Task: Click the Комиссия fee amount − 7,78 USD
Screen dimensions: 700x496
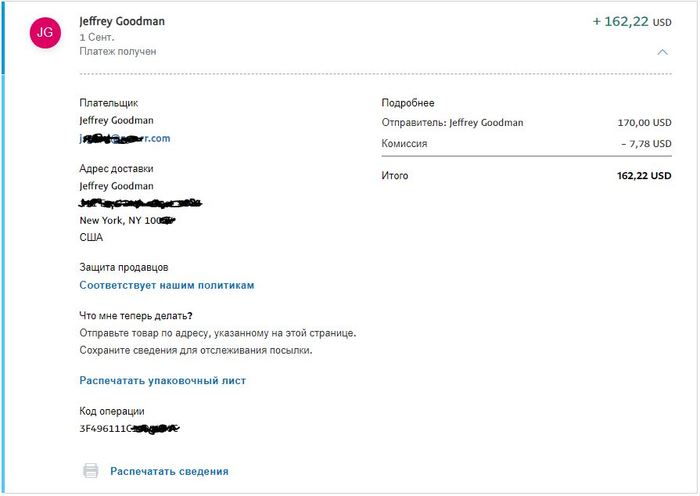Action: point(646,144)
